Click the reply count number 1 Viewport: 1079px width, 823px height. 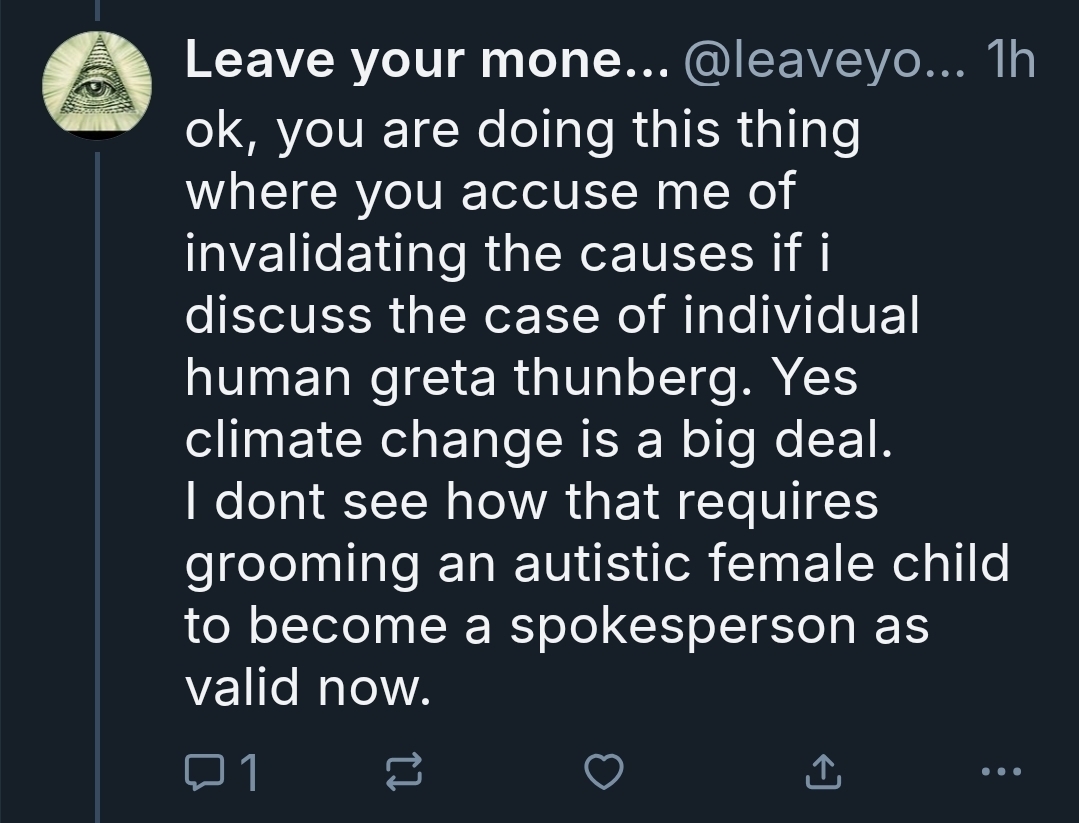point(249,772)
